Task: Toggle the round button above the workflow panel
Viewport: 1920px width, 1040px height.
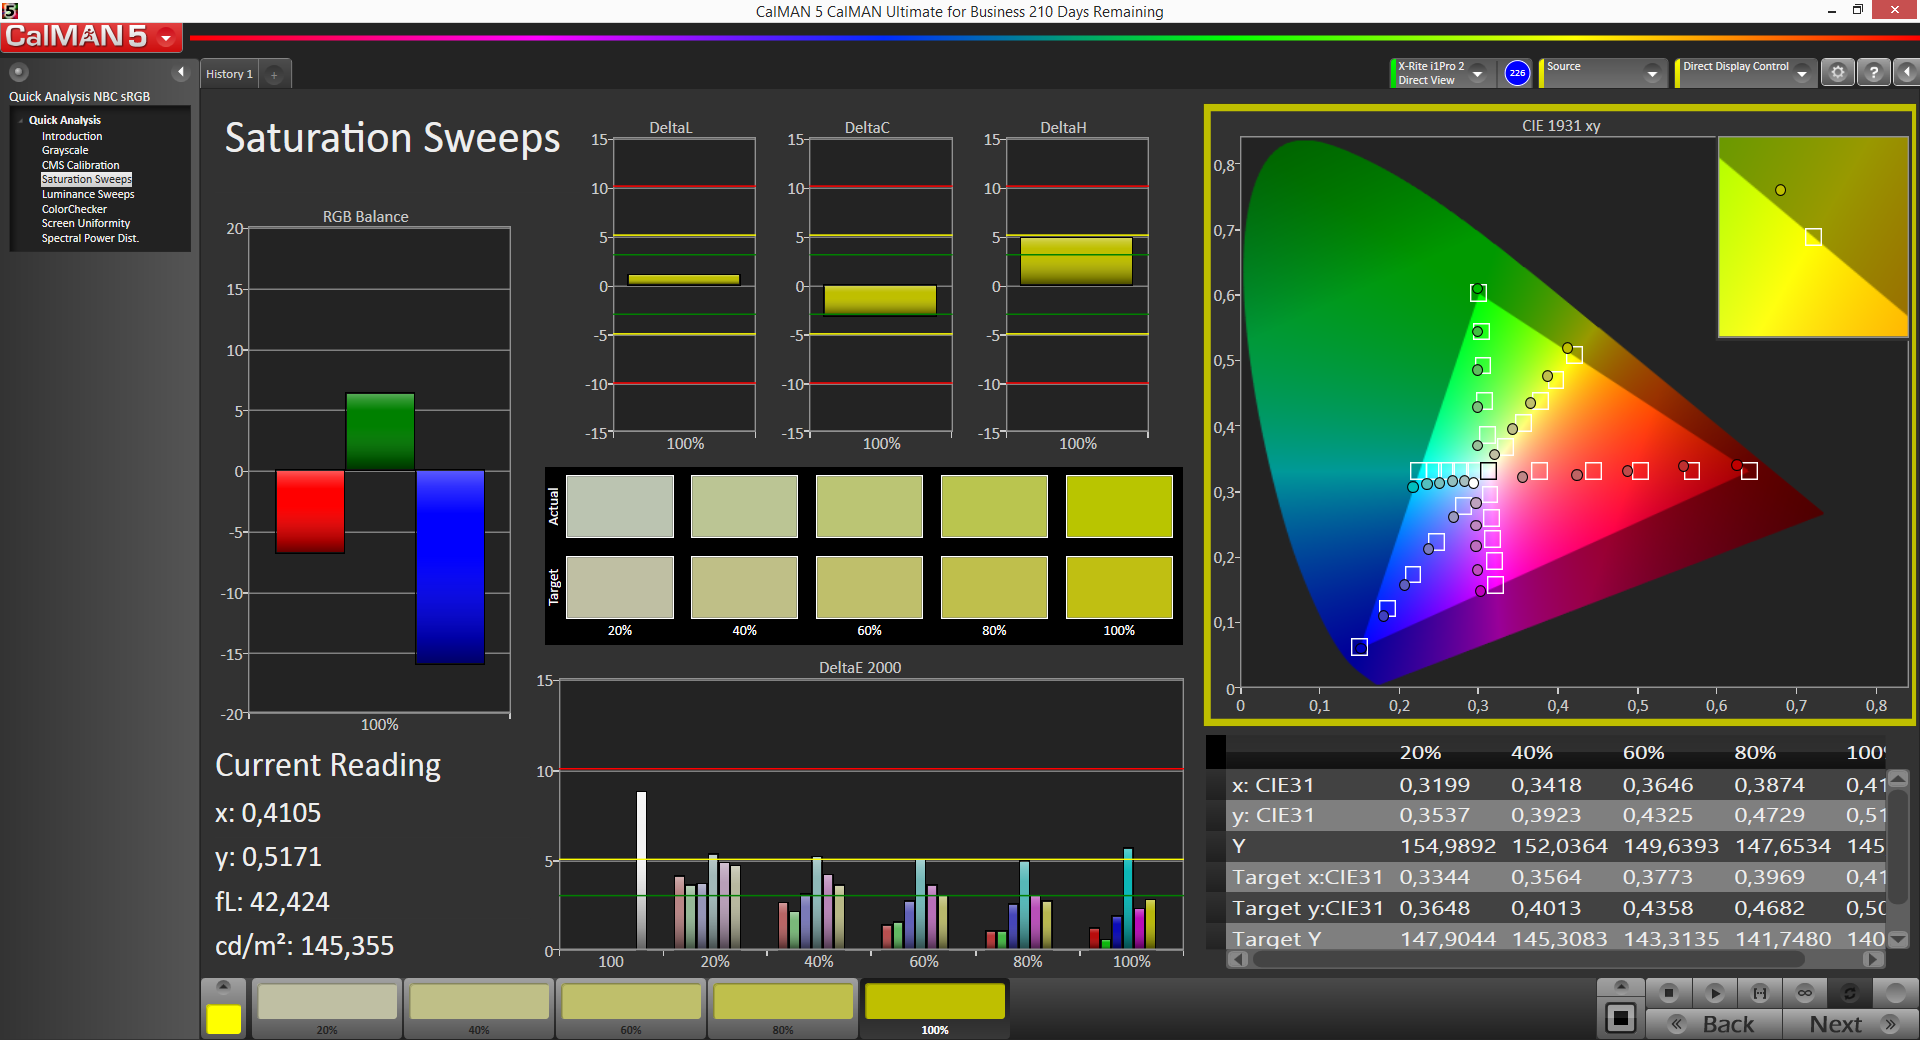Action: (x=19, y=72)
